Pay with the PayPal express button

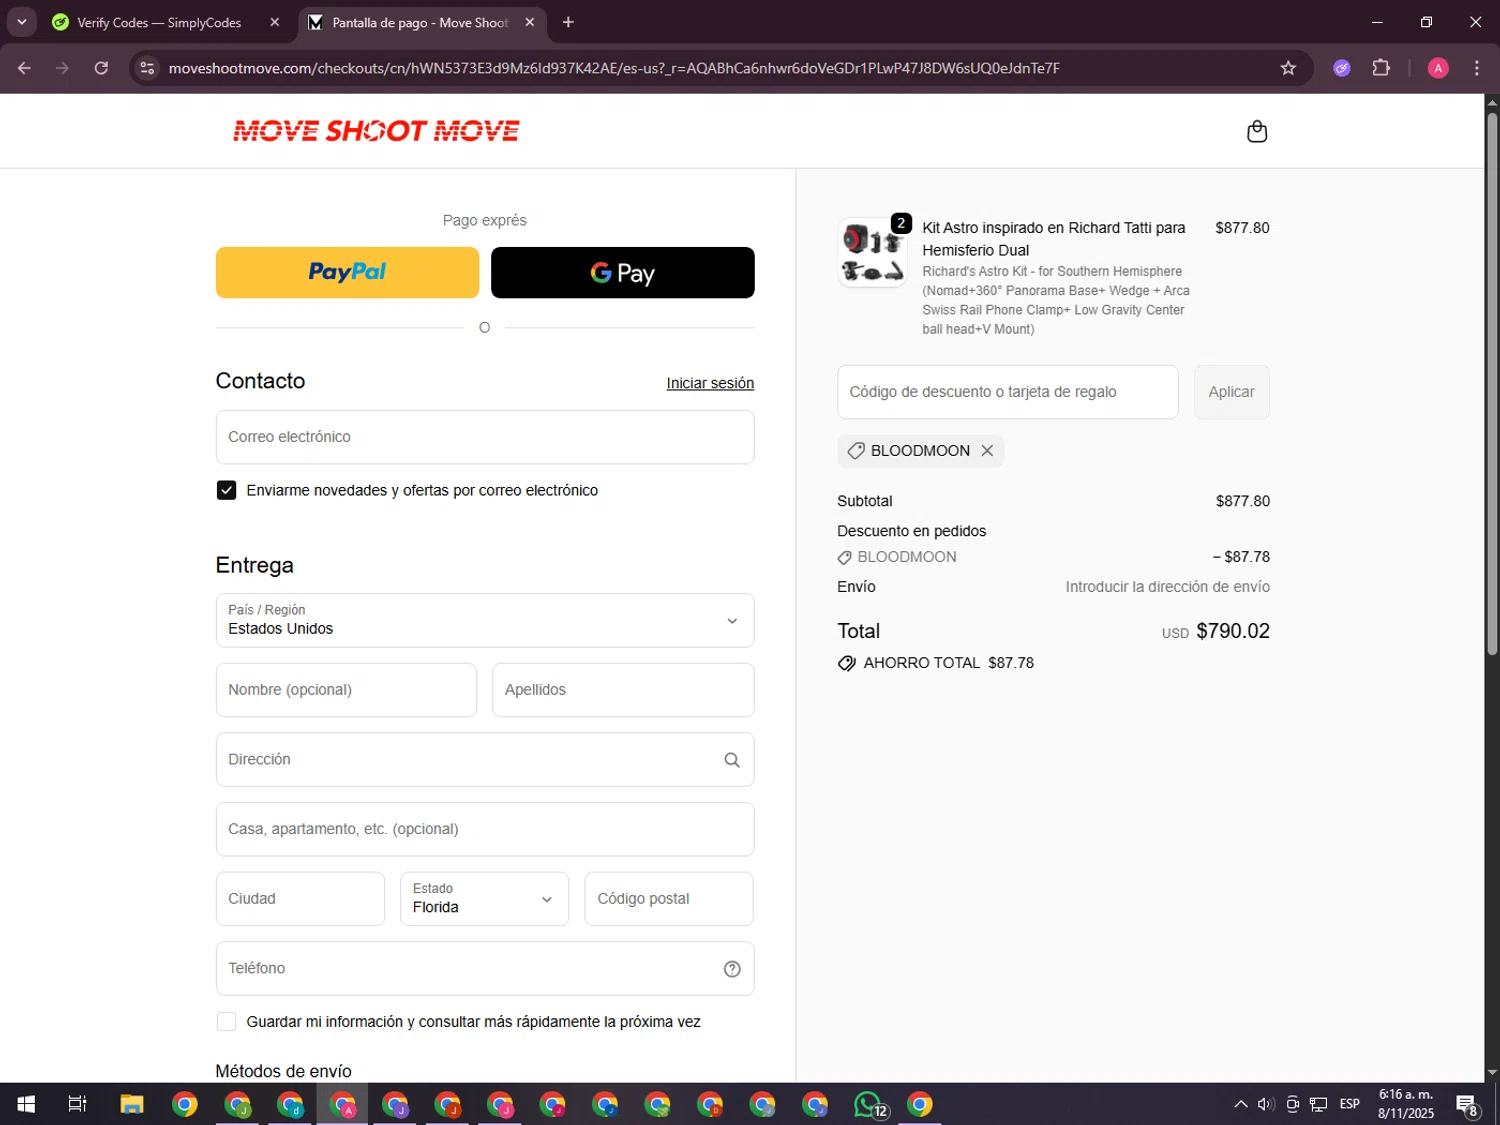click(x=347, y=272)
